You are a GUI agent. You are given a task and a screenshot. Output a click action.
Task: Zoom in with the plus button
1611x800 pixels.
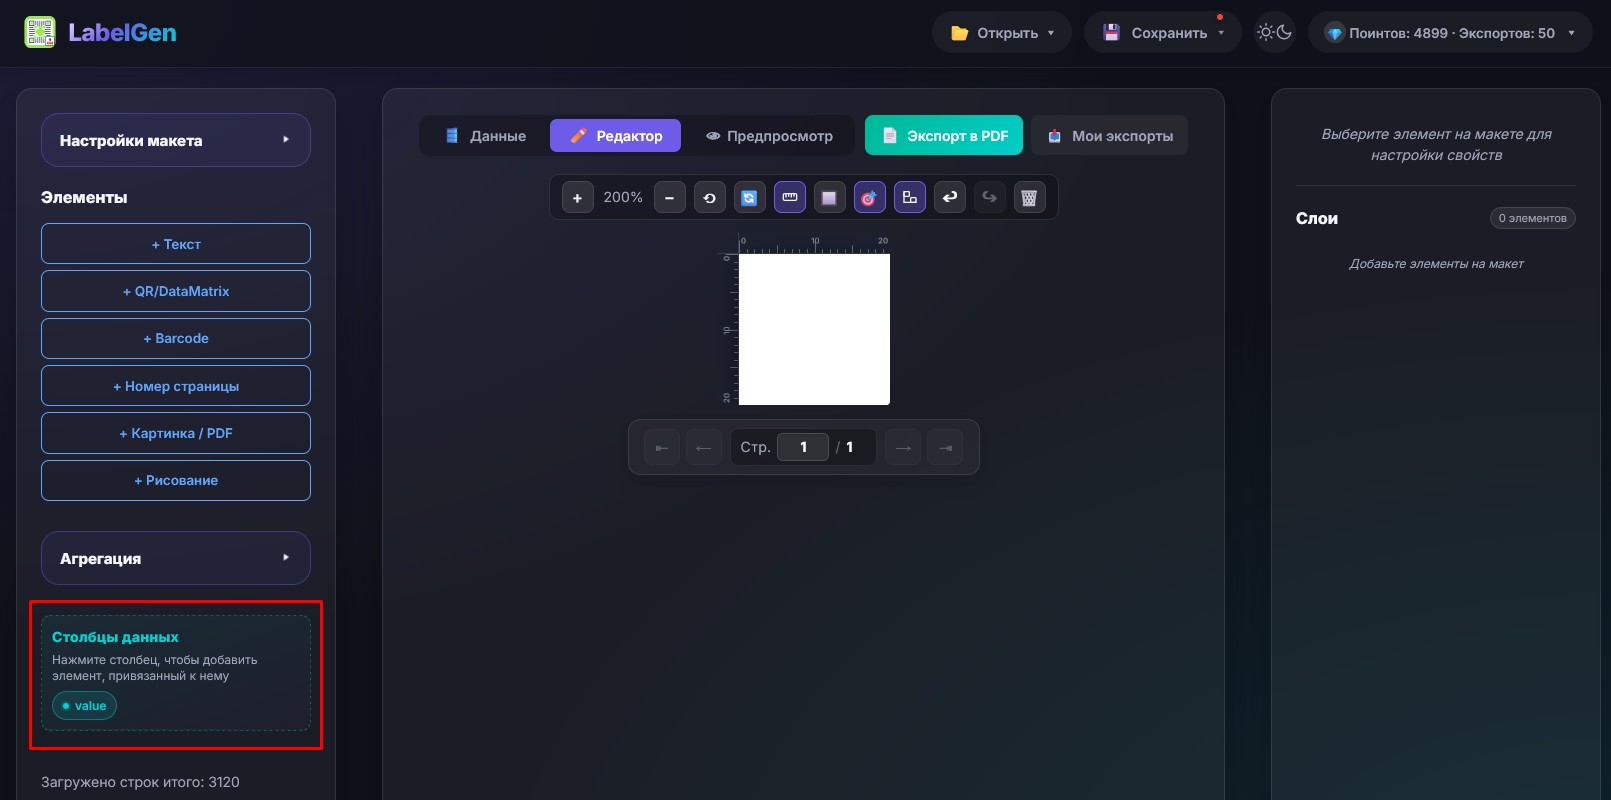tap(577, 198)
